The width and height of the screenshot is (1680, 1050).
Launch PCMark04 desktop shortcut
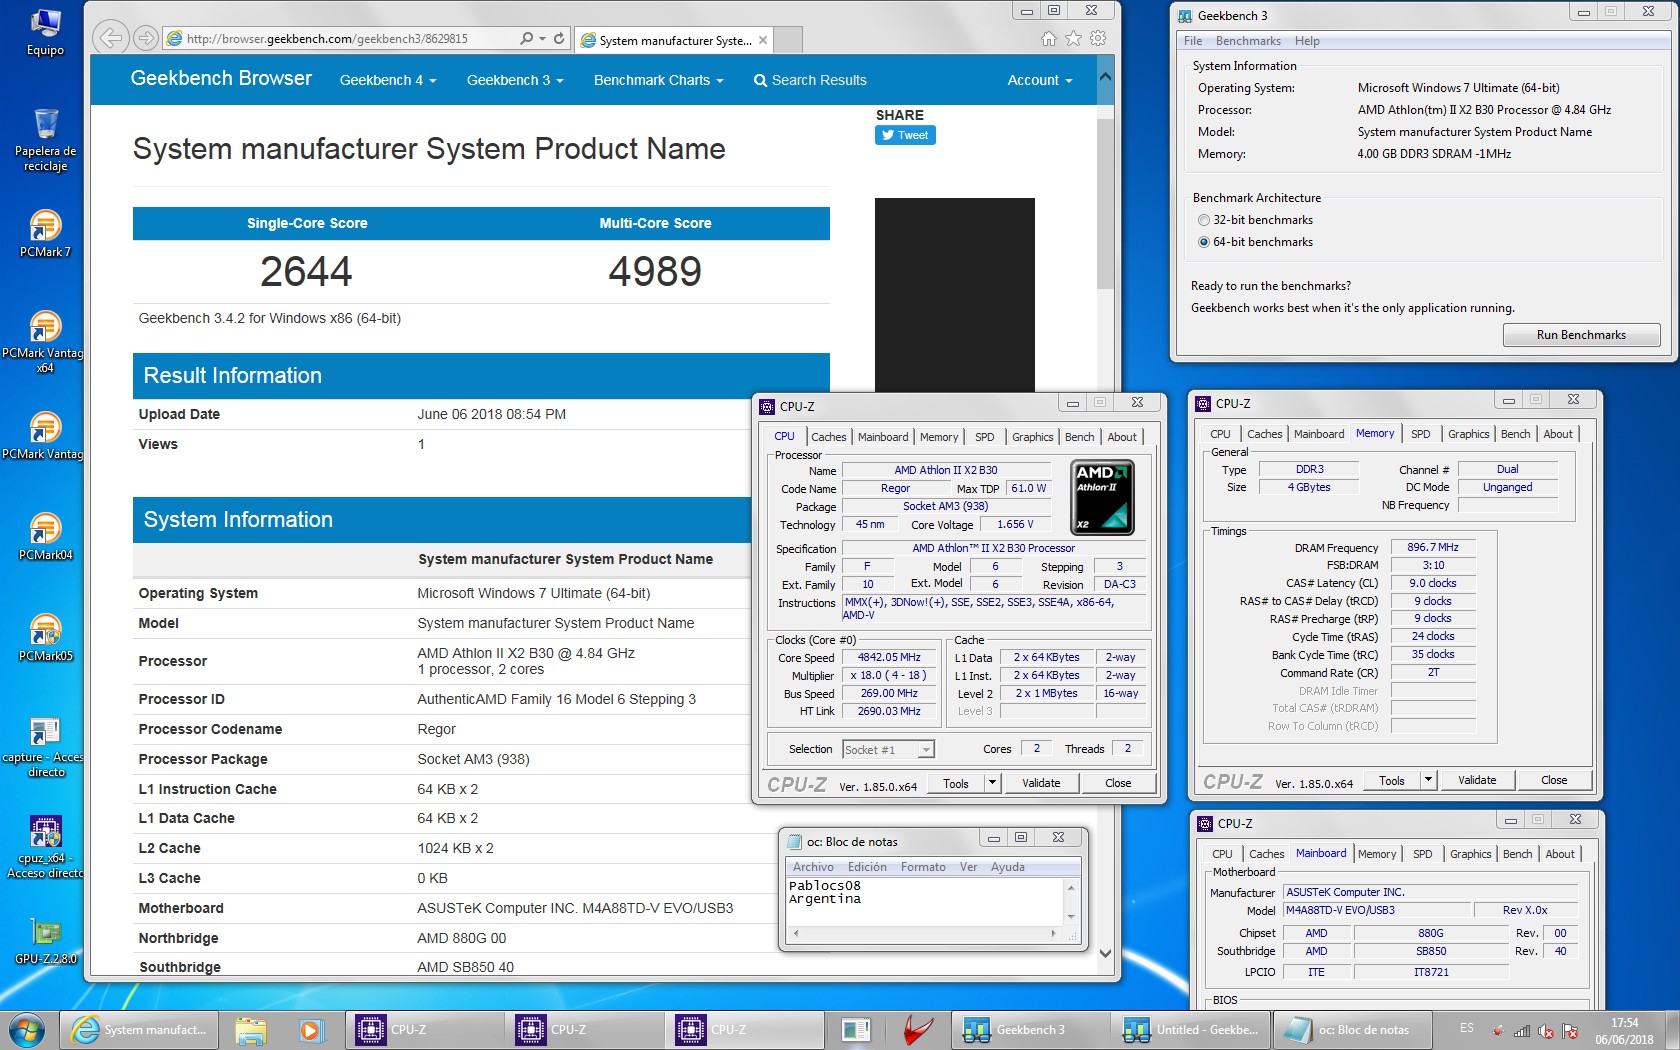pyautogui.click(x=45, y=537)
